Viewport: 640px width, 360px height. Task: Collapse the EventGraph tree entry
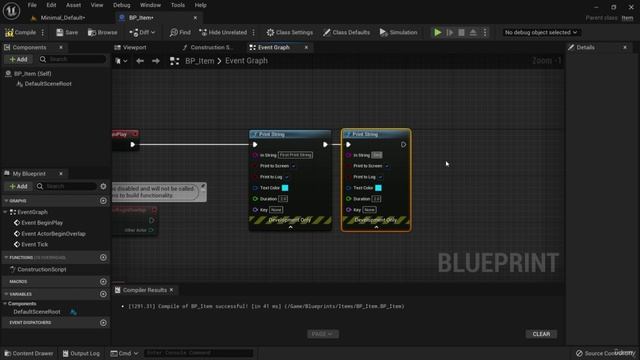click(x=5, y=212)
